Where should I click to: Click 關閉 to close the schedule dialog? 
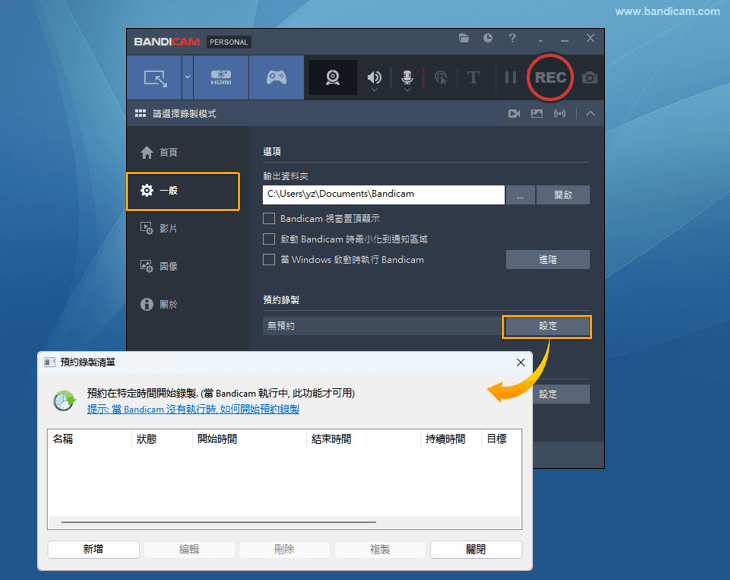(476, 549)
